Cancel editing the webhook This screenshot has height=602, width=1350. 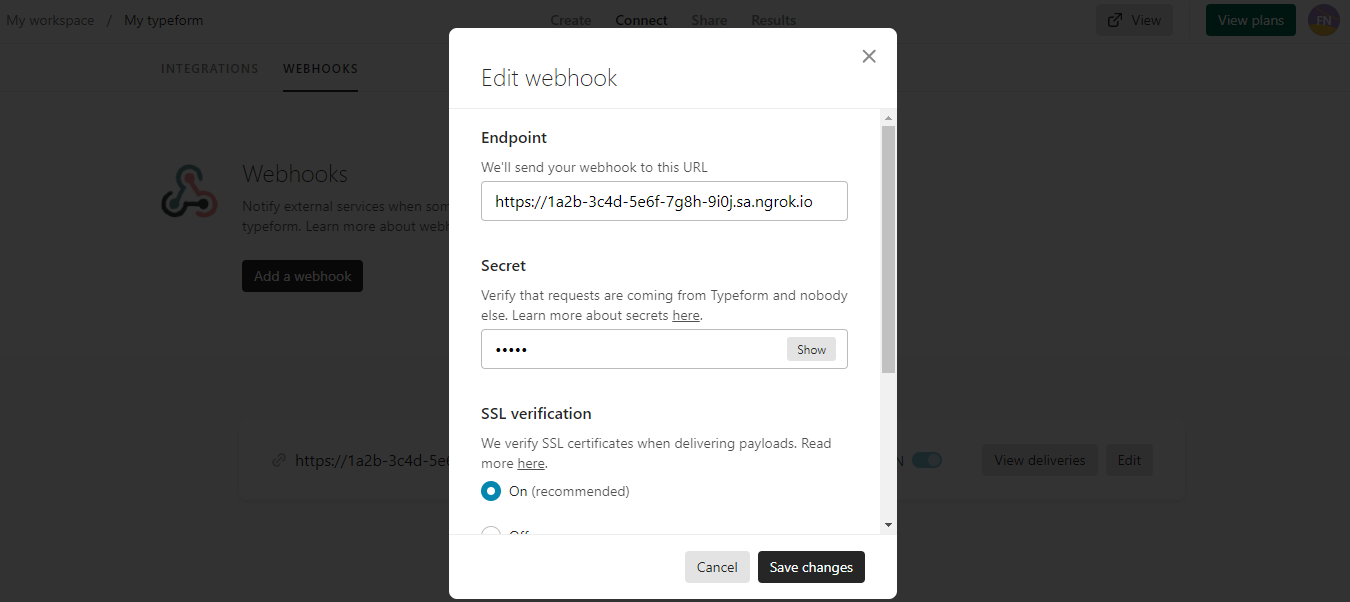pos(717,567)
